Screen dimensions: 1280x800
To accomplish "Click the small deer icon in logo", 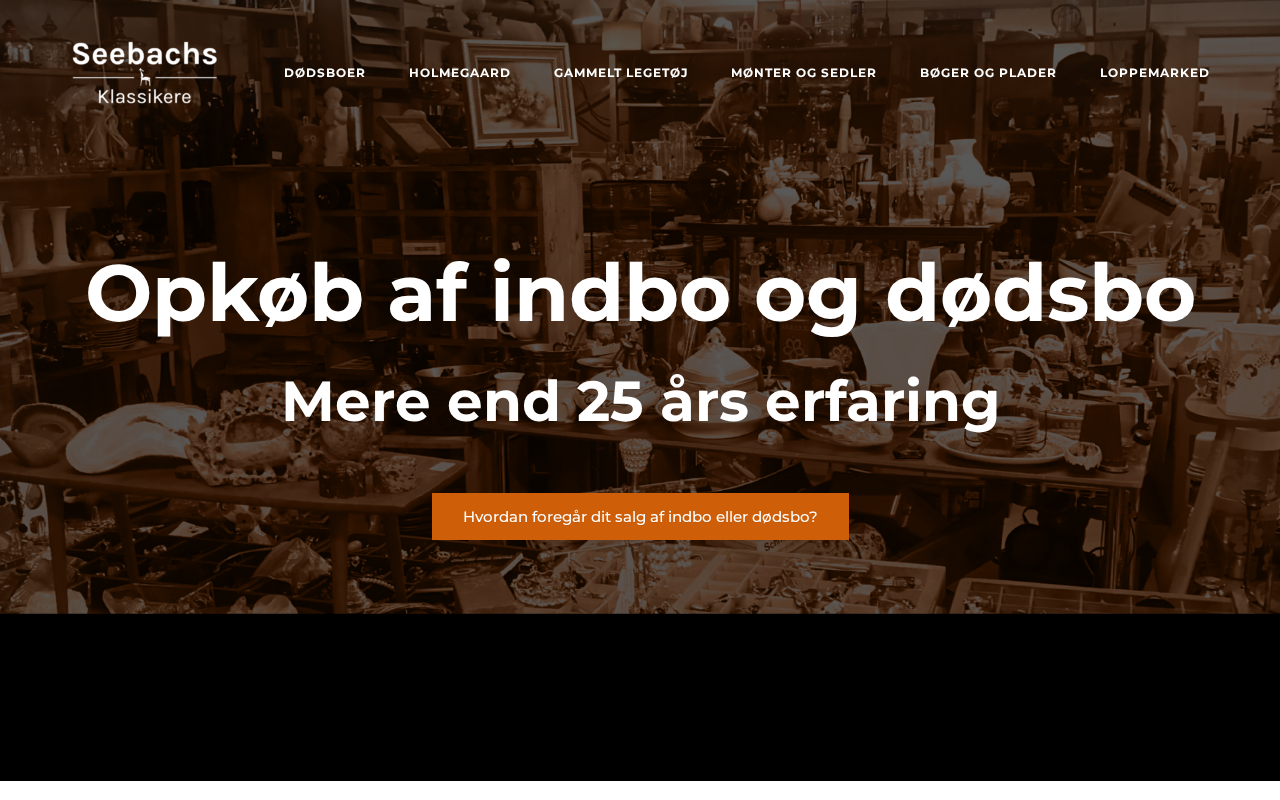I will point(144,77).
